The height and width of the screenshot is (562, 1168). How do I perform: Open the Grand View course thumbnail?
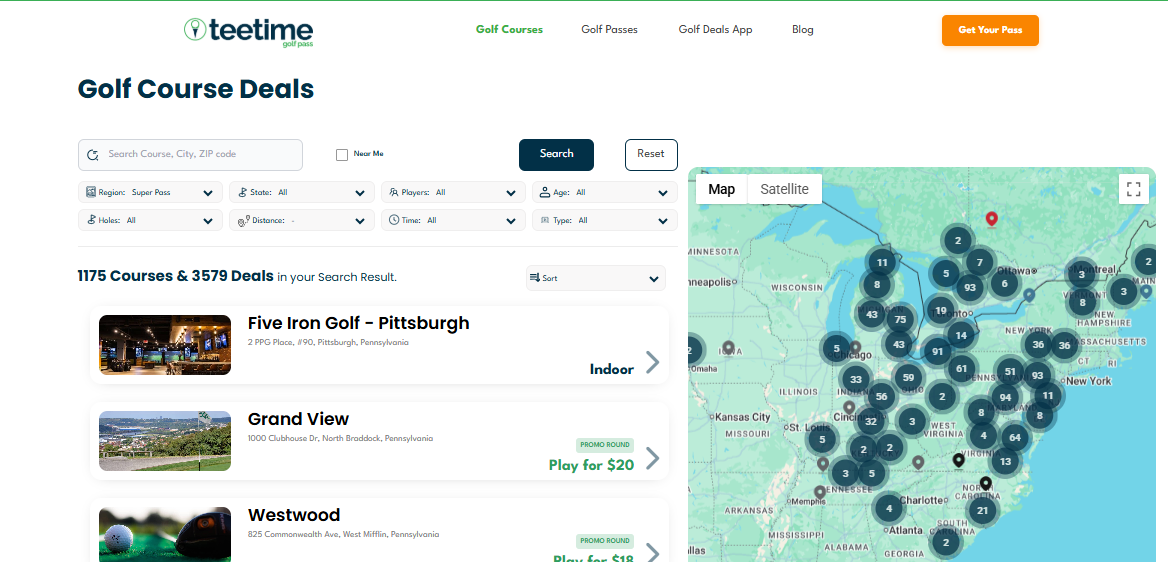pyautogui.click(x=165, y=441)
